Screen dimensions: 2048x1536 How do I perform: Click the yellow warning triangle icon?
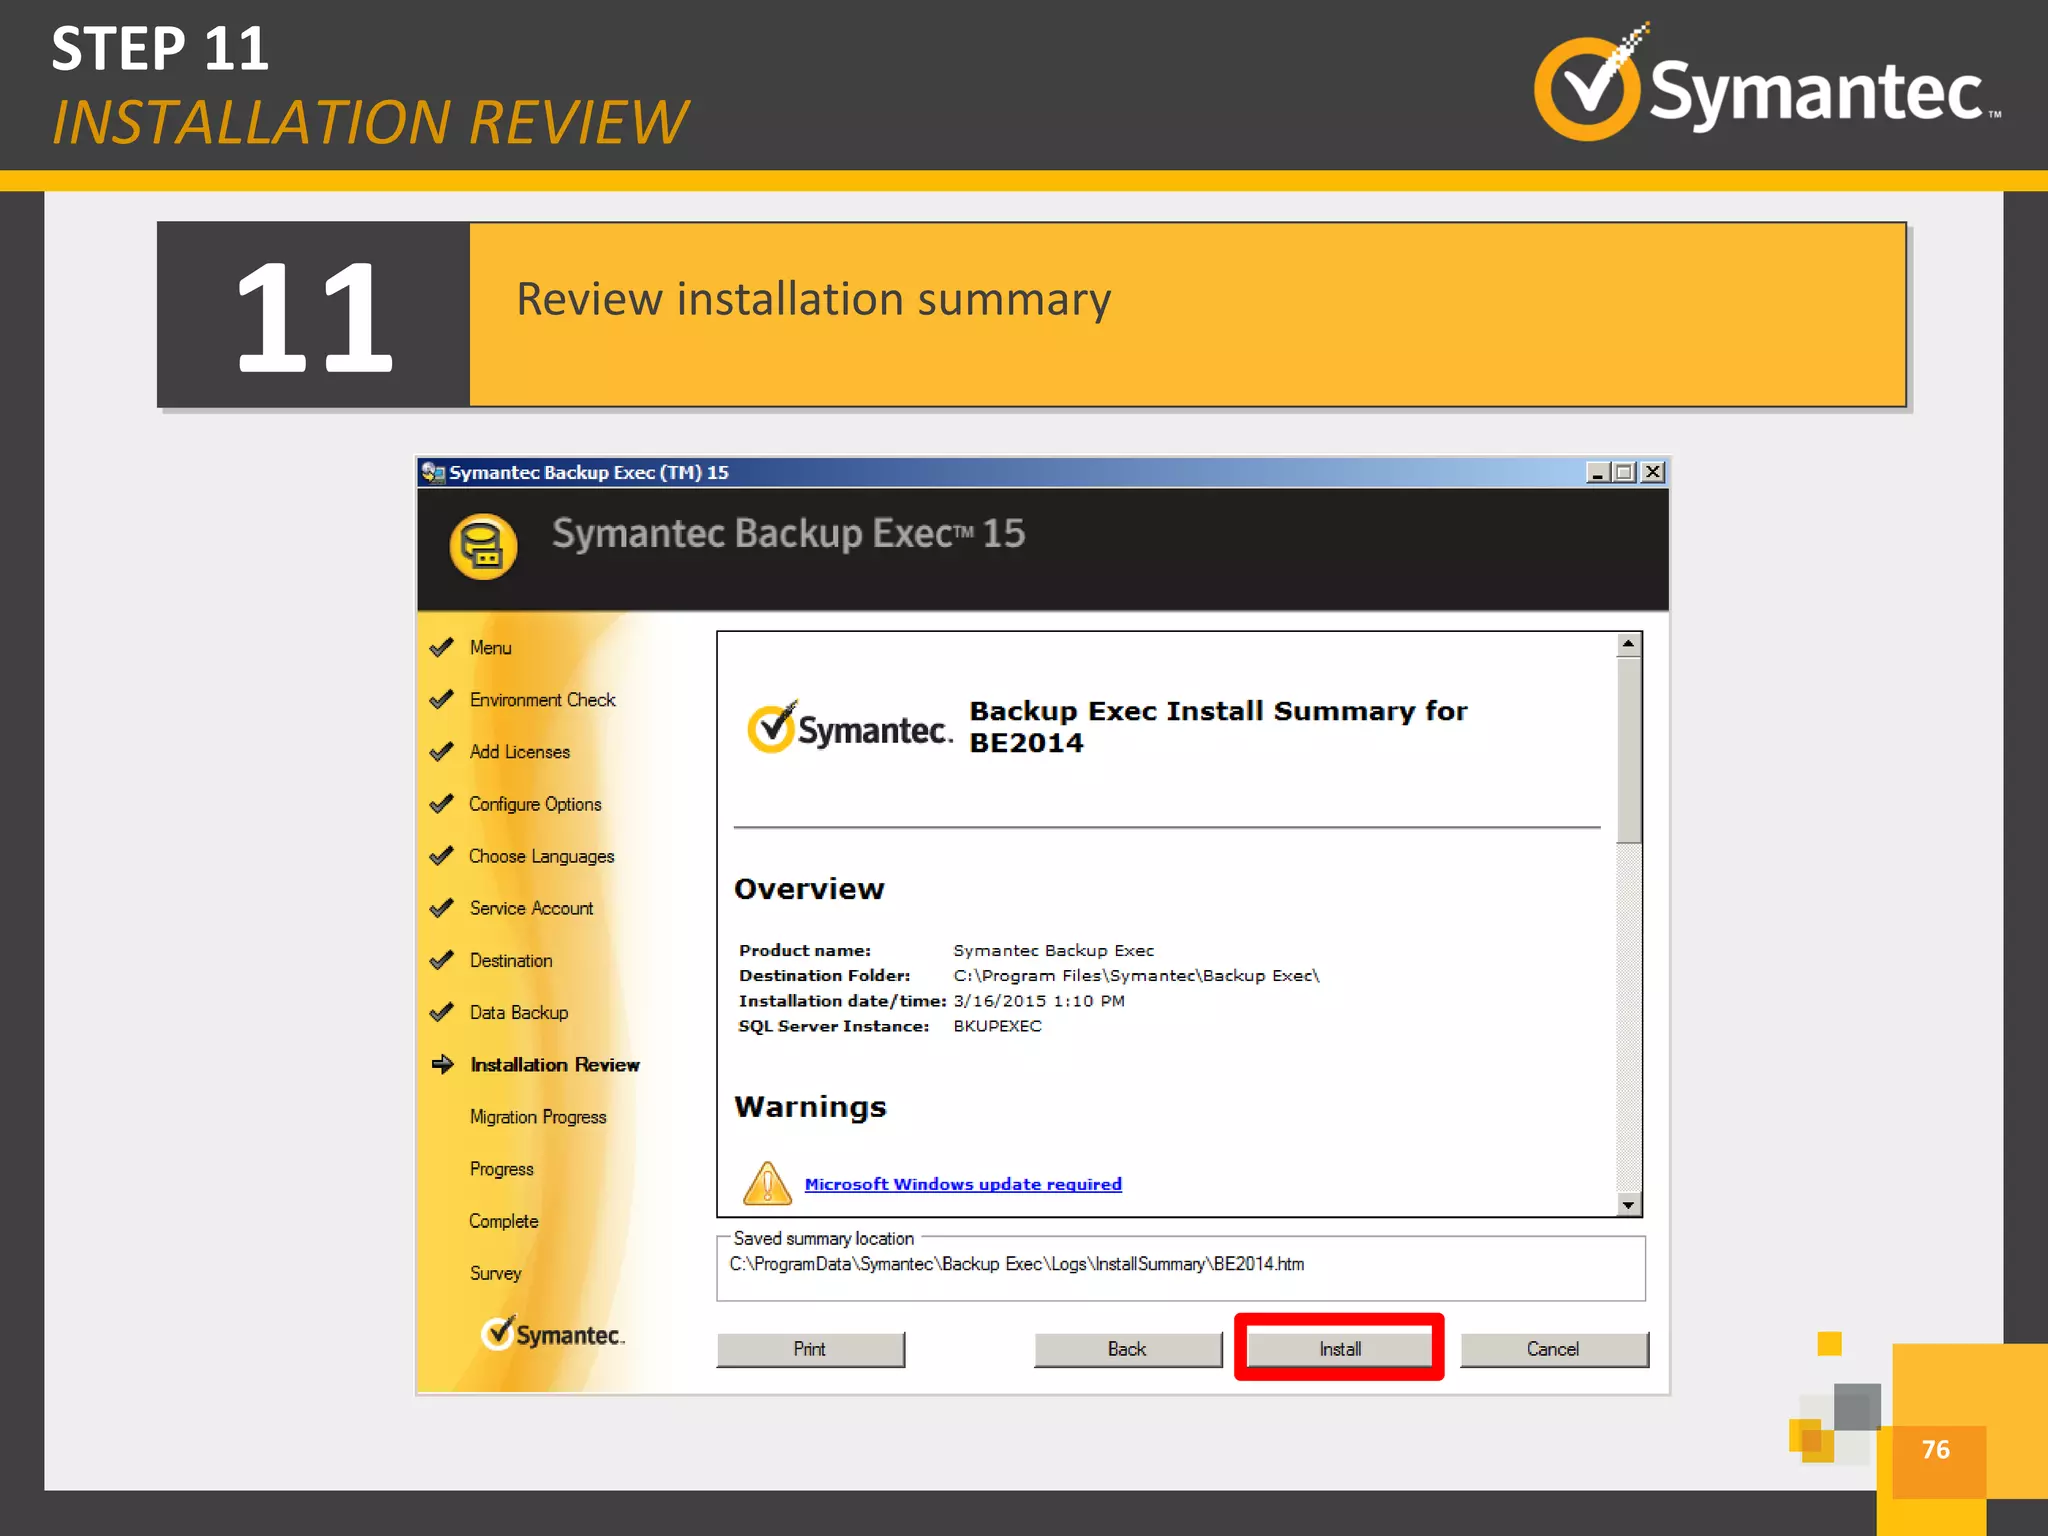(x=767, y=1183)
